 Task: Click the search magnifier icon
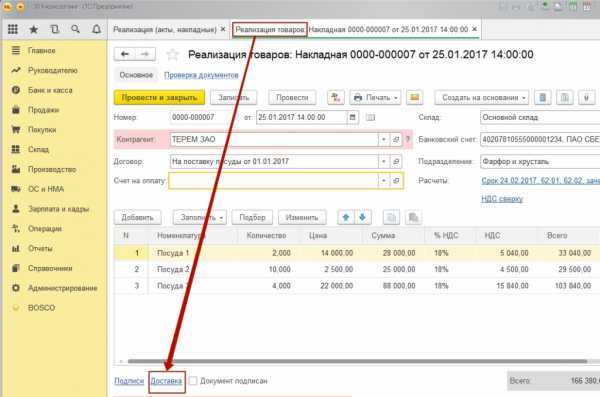(x=75, y=29)
